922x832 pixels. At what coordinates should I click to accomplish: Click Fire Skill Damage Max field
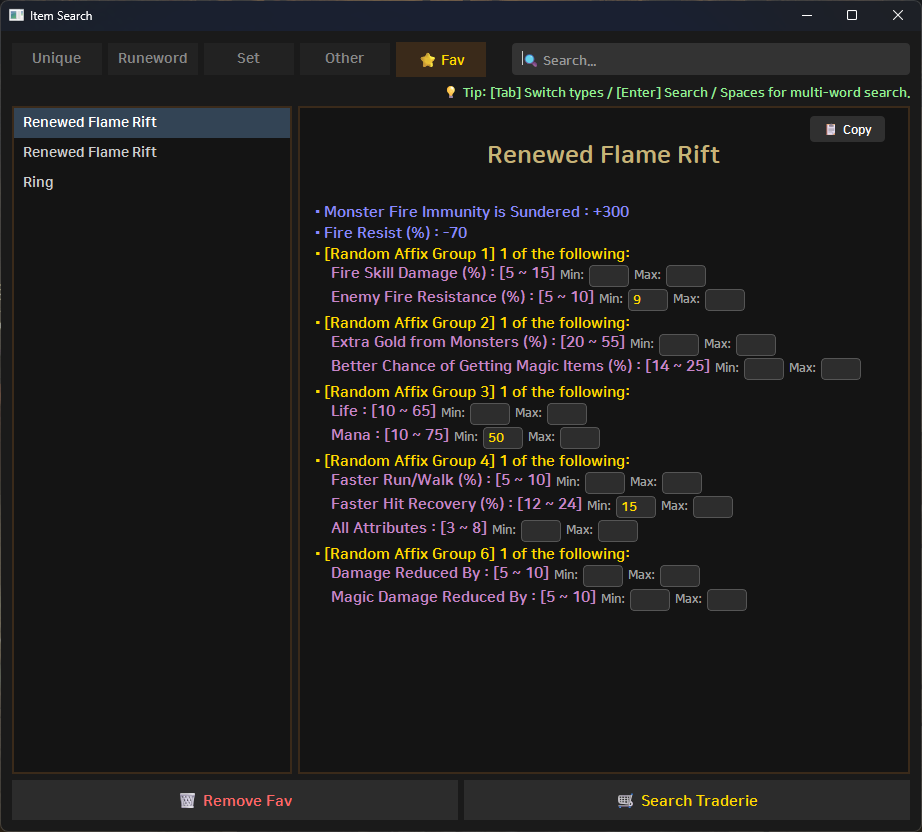tap(686, 275)
